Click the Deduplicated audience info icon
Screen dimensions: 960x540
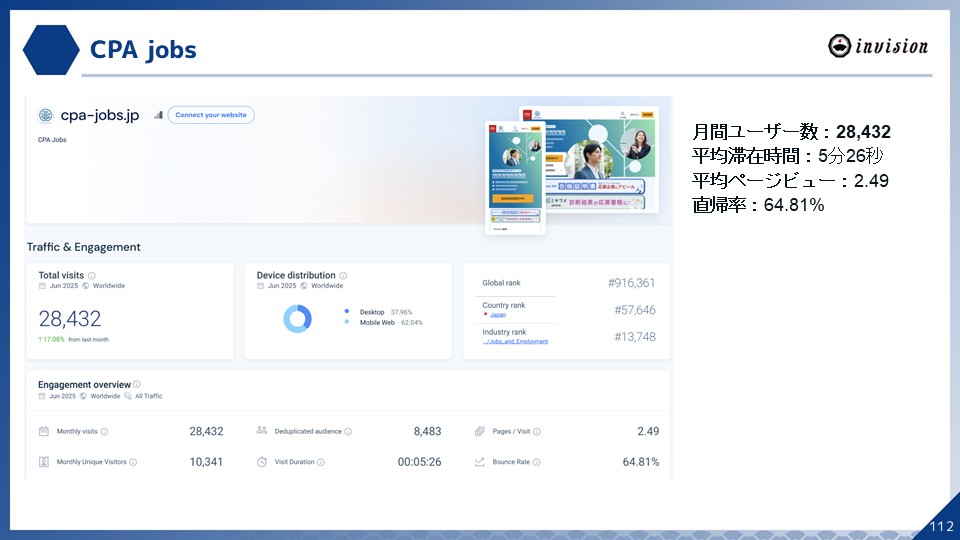pyautogui.click(x=348, y=432)
